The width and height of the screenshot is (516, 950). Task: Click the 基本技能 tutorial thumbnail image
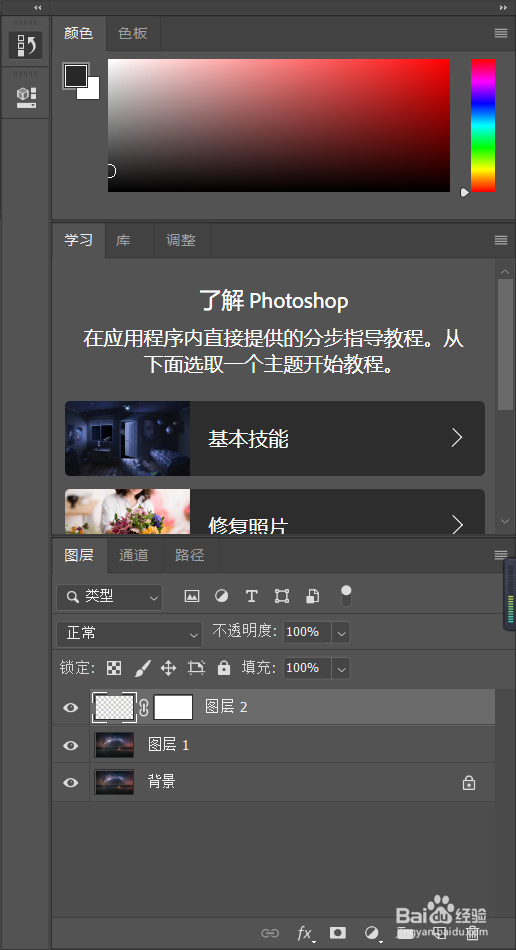(127, 438)
